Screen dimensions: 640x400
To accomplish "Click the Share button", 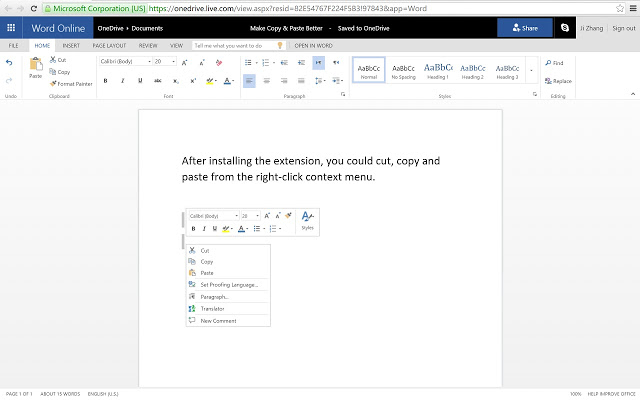I will click(525, 28).
